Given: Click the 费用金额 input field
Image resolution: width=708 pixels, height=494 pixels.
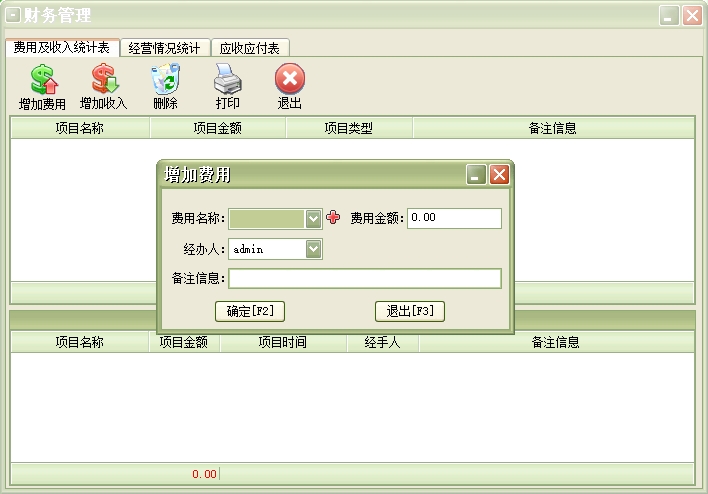Looking at the screenshot, I should click(x=454, y=218).
